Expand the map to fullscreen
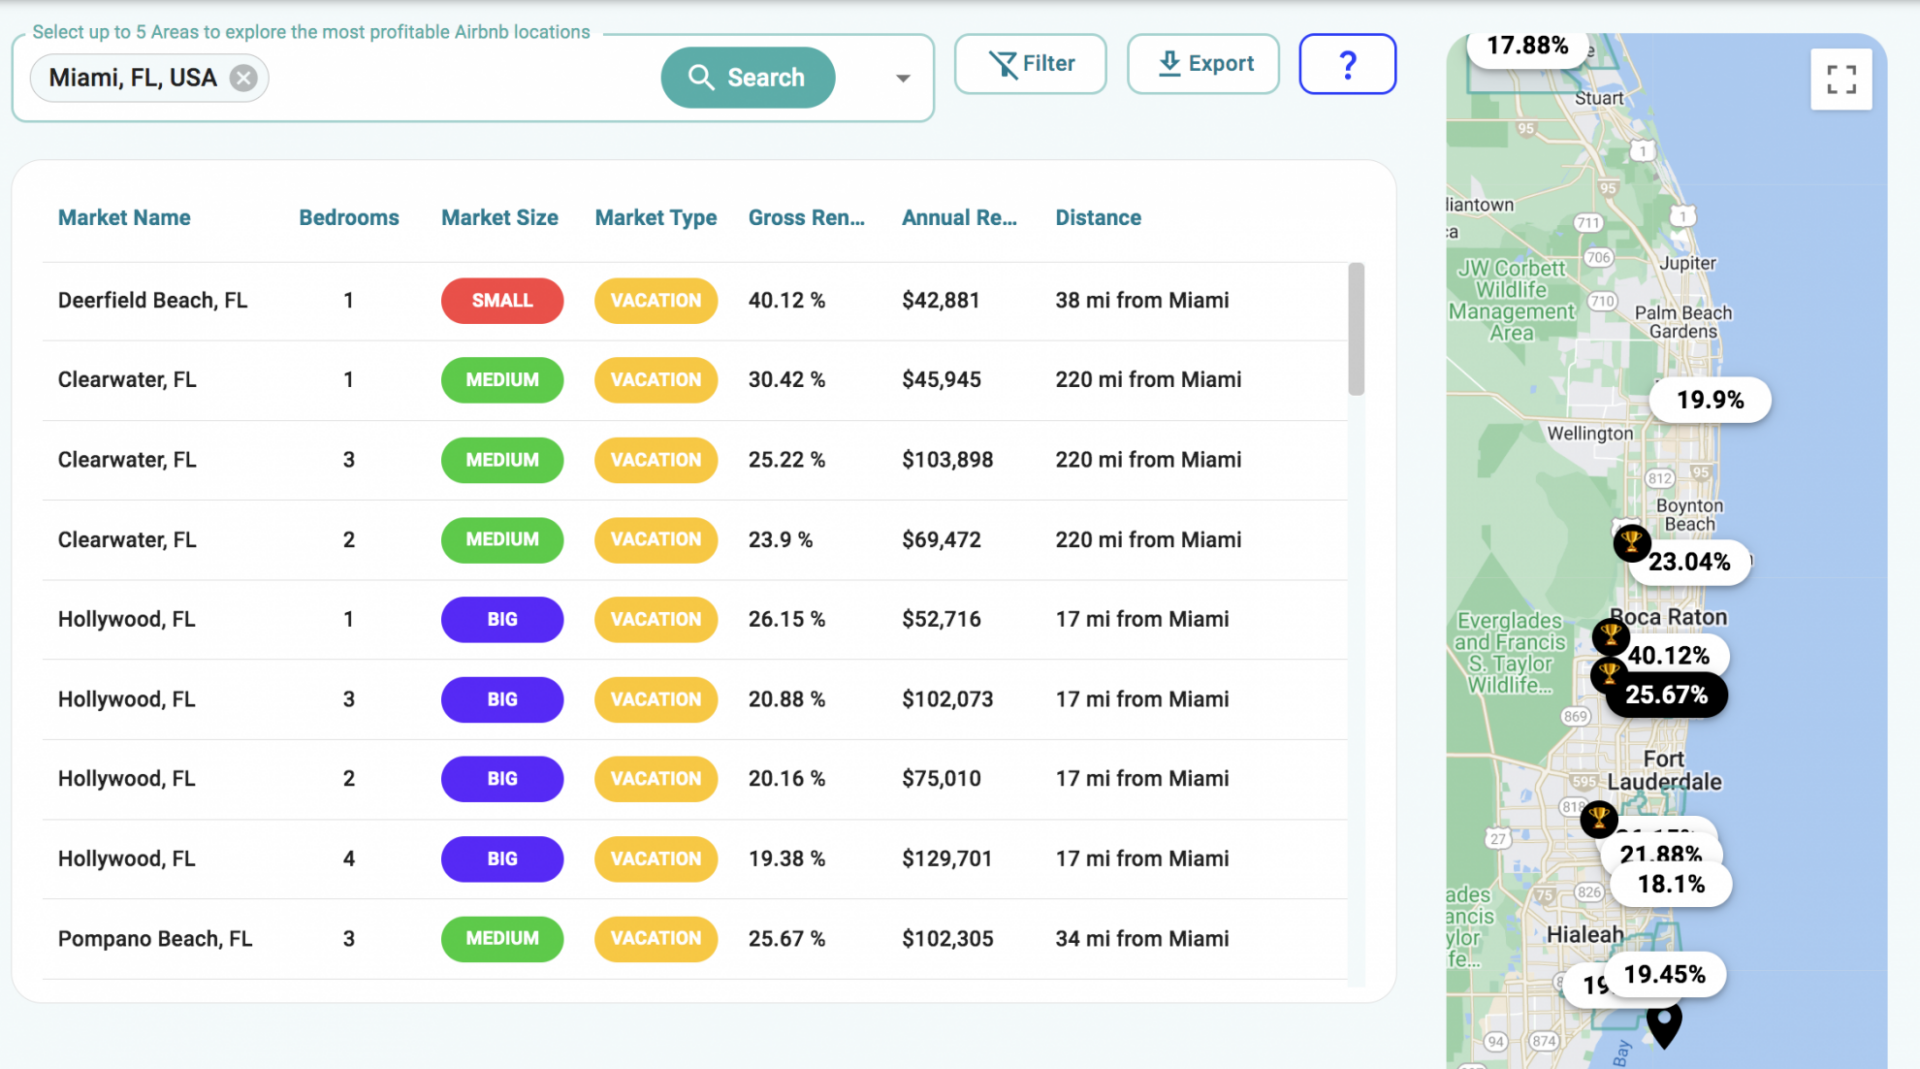The image size is (1920, 1069). point(1841,79)
